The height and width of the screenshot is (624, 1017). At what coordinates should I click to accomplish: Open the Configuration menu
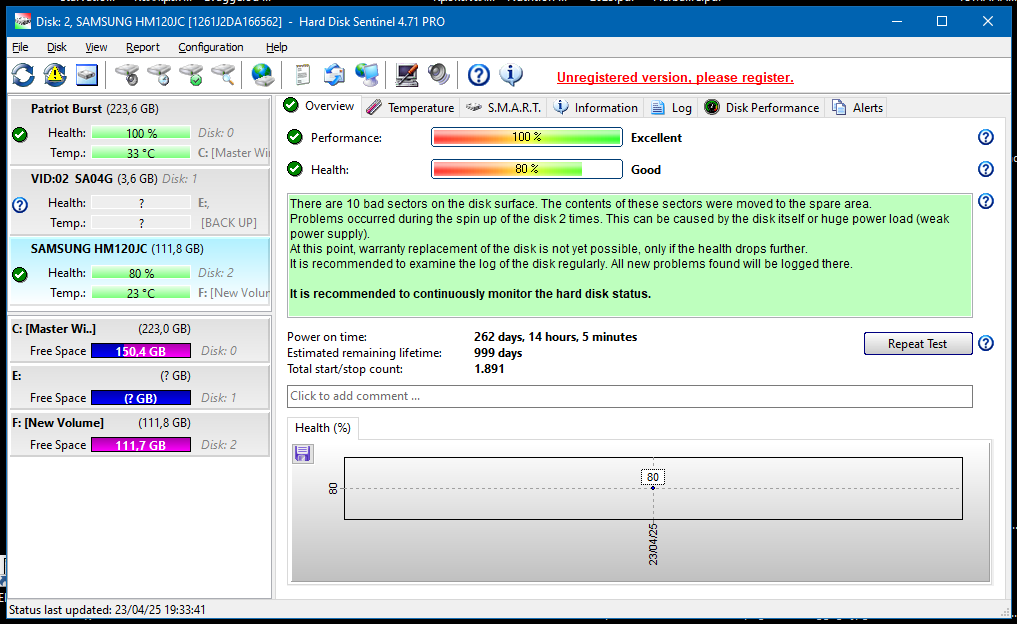[211, 47]
